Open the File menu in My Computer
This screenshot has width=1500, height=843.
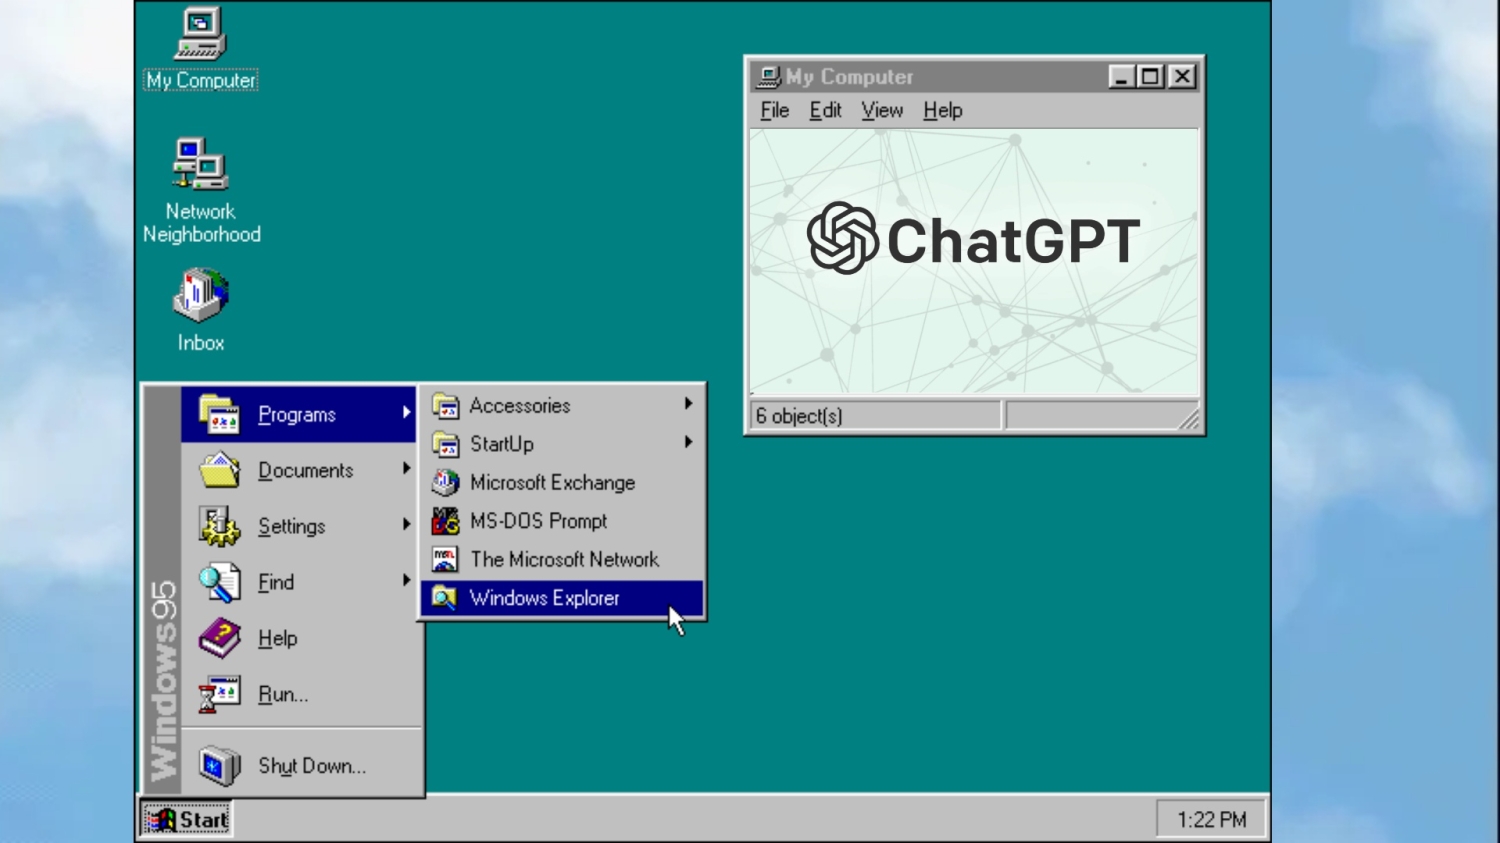[x=775, y=110]
